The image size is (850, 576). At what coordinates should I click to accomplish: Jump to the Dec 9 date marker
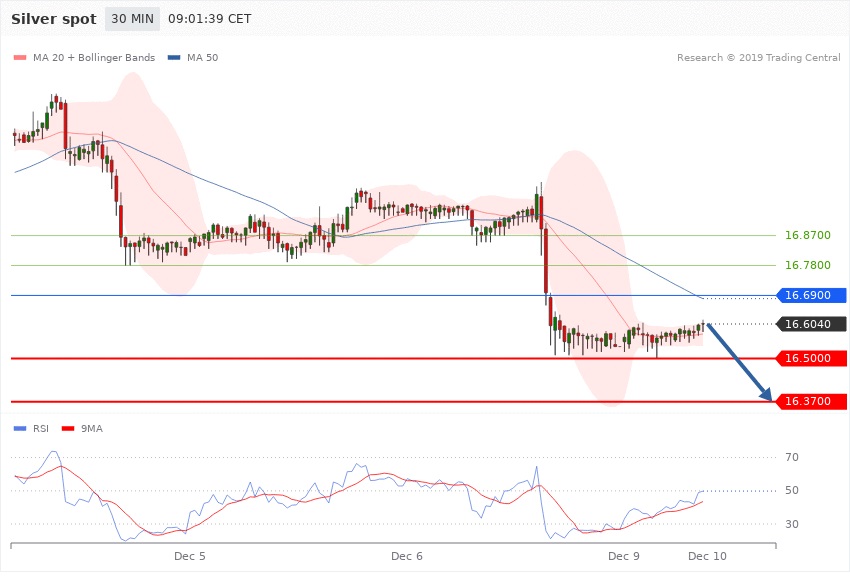(x=624, y=555)
